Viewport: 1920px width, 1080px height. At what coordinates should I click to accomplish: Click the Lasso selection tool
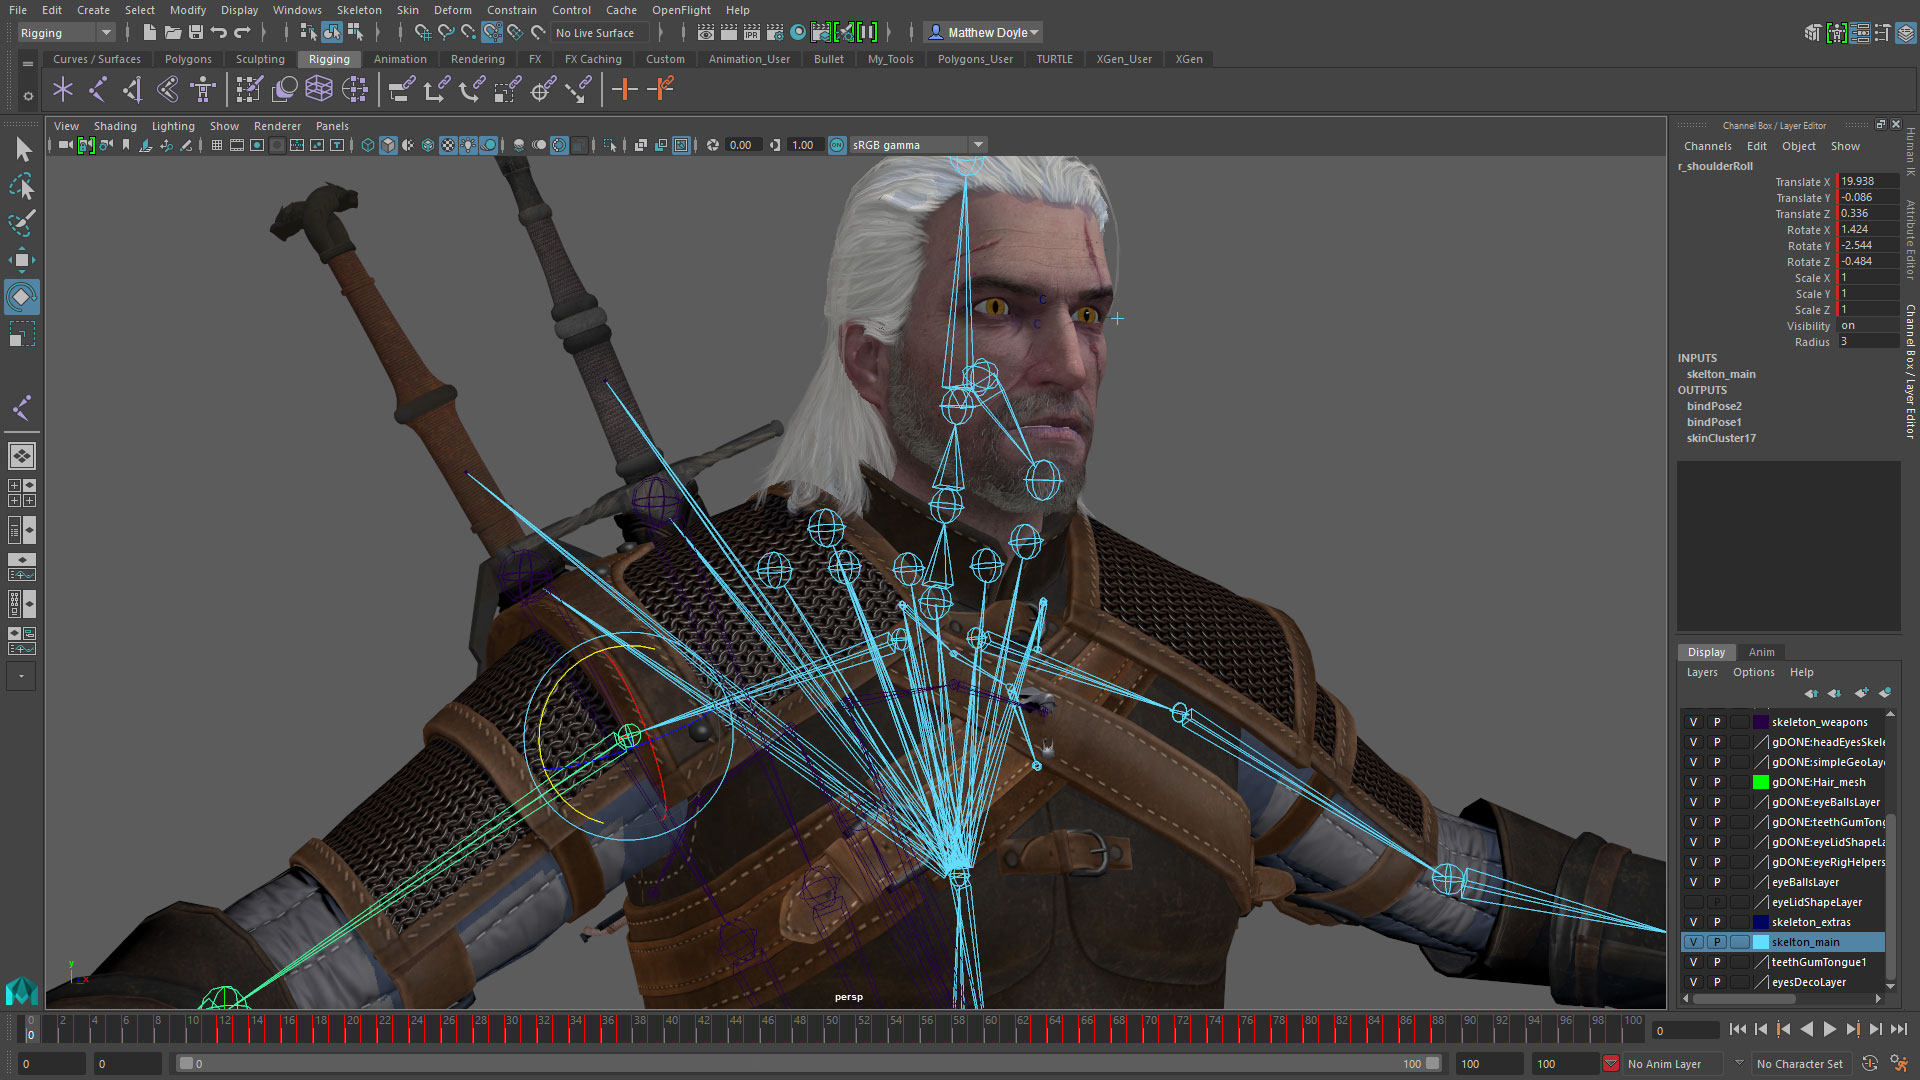[20, 186]
